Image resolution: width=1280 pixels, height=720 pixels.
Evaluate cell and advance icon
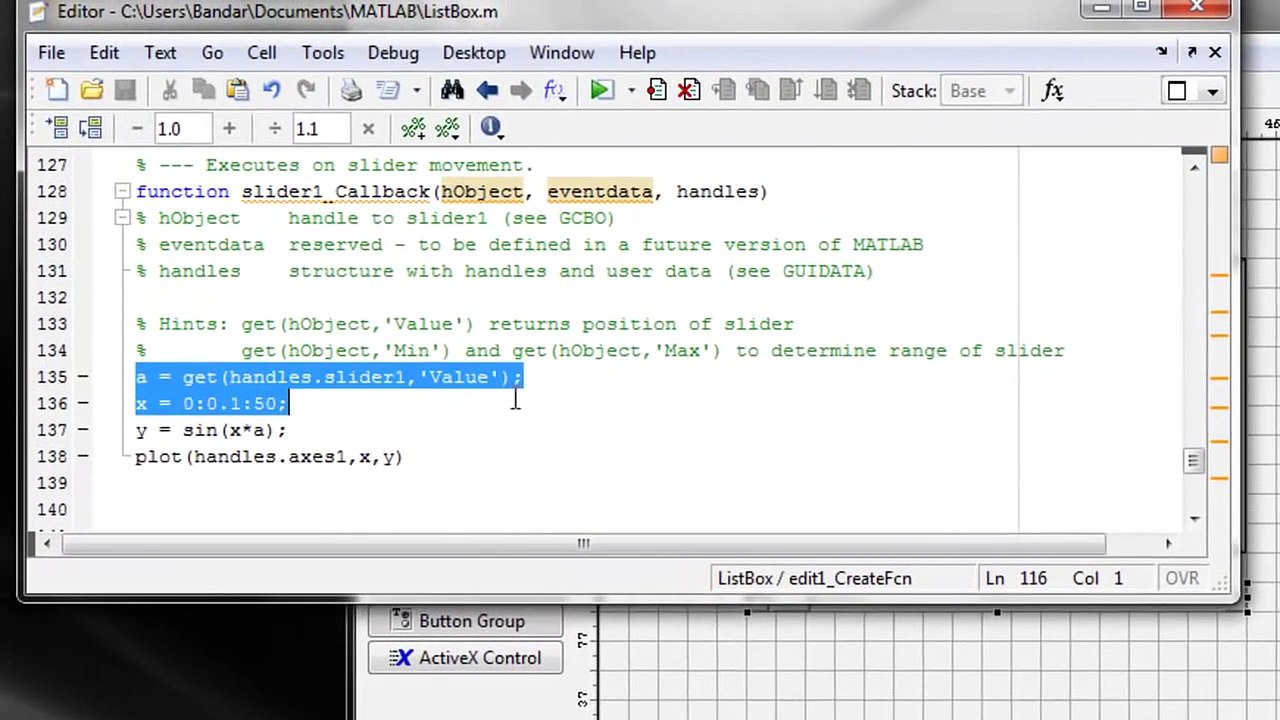91,128
